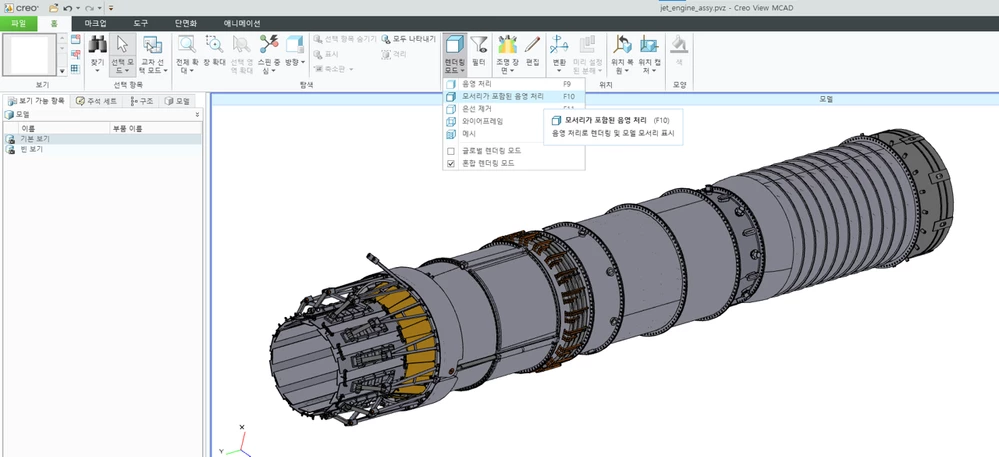
Task: Open the 주석 세트 panel tab
Action: (x=96, y=101)
